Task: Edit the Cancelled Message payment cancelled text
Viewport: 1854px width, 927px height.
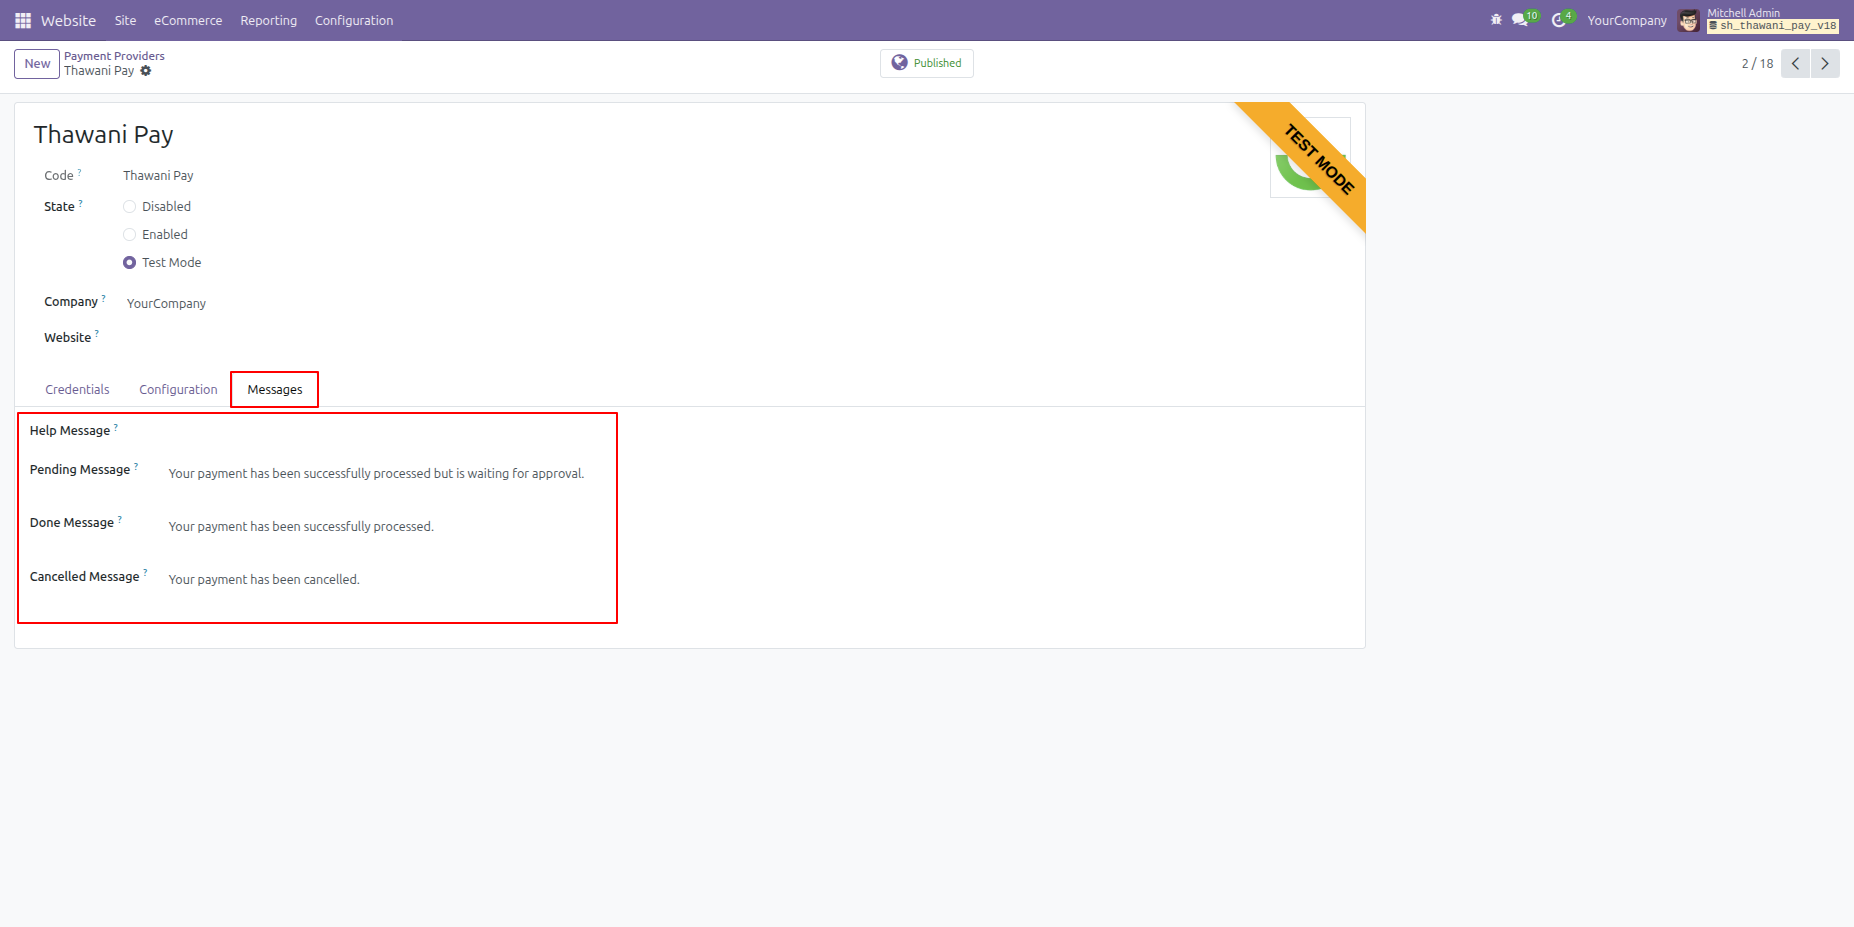Action: (x=264, y=580)
